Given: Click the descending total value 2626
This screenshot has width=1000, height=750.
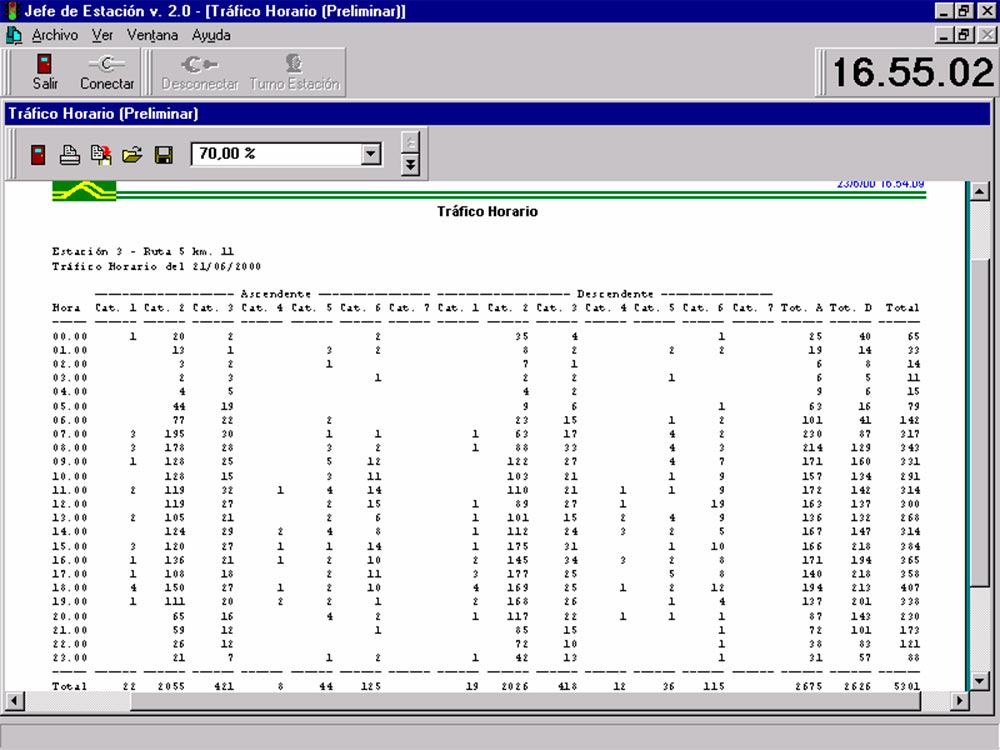Looking at the screenshot, I should pos(858,686).
